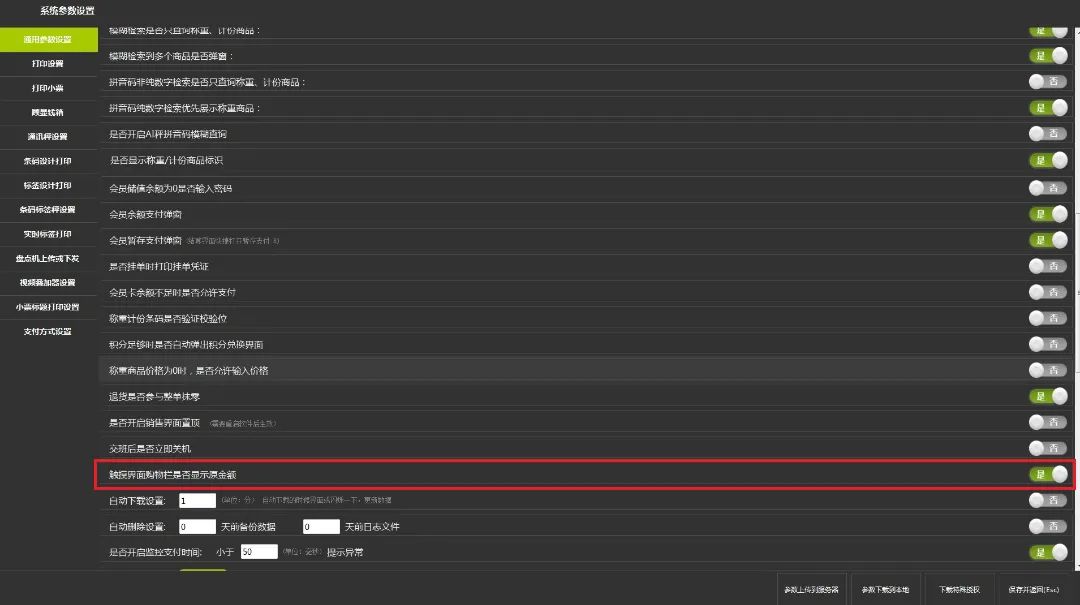This screenshot has height=605, width=1080.
Task: Switch to 打印小票 settings section
Action: click(x=48, y=88)
